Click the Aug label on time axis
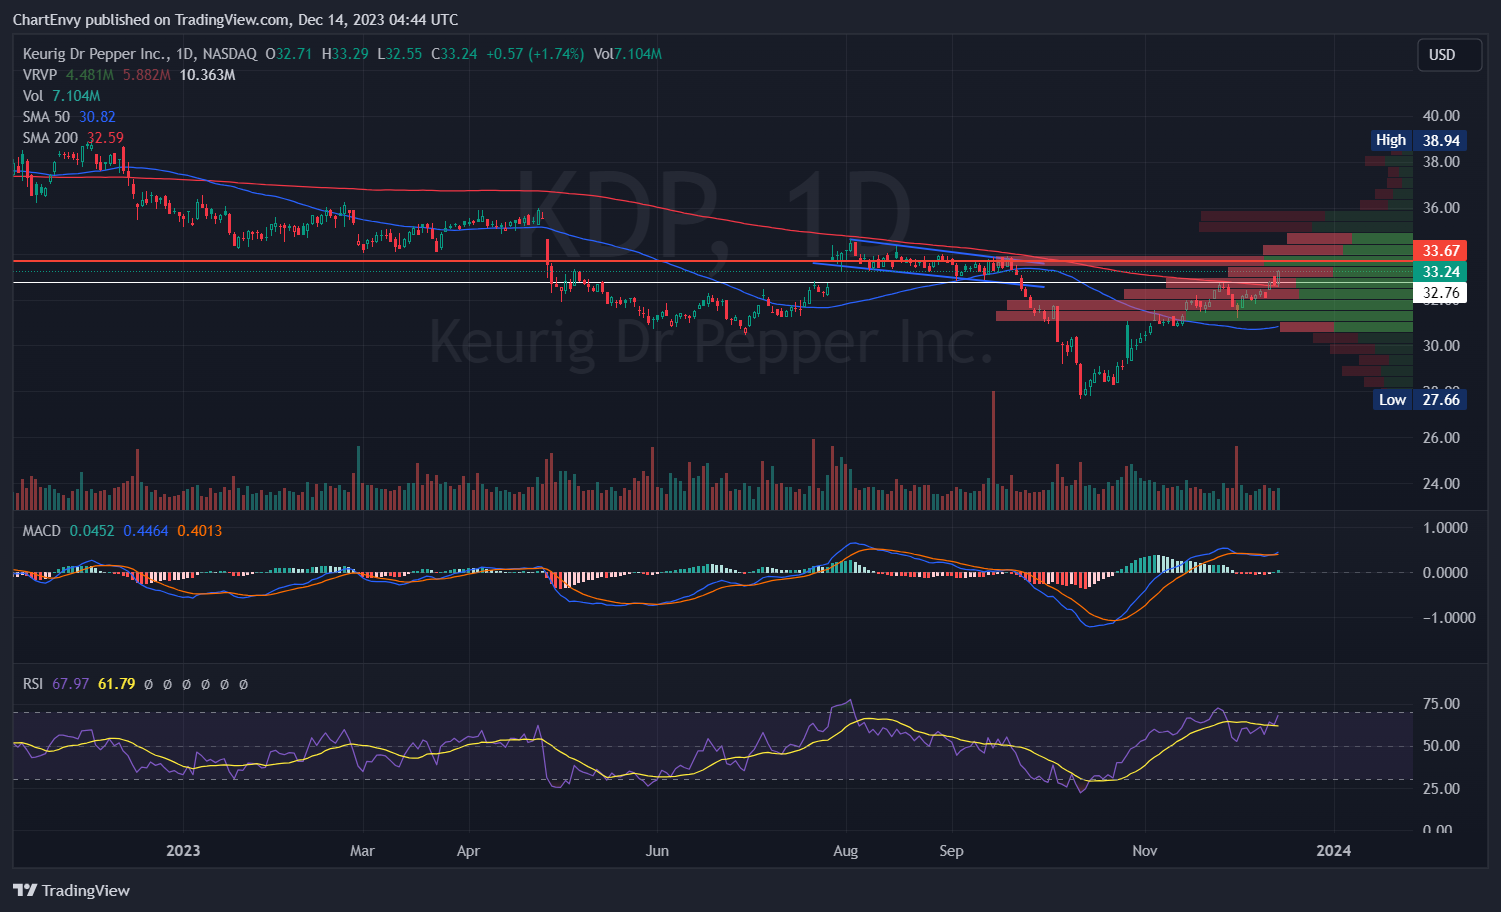1501x912 pixels. (846, 851)
